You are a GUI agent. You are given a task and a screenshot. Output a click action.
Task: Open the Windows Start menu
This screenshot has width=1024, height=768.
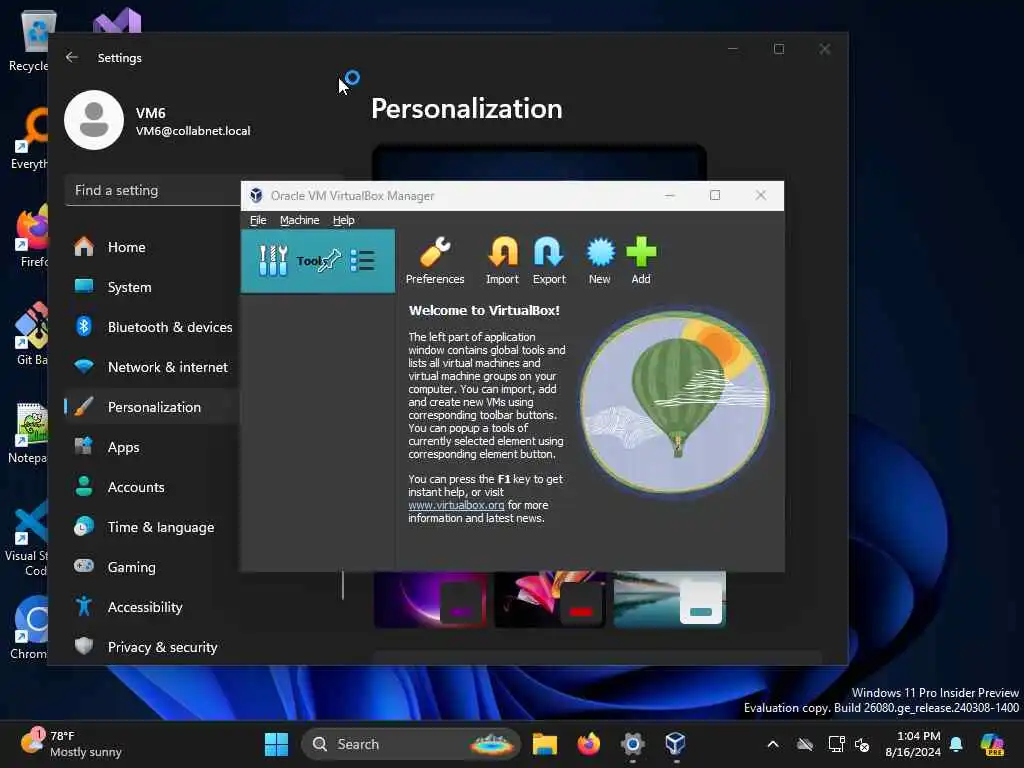coord(276,744)
